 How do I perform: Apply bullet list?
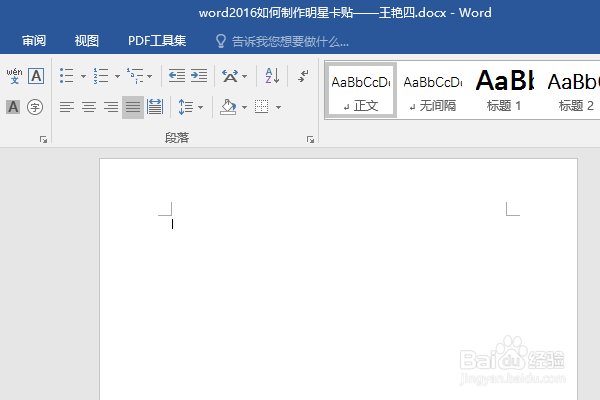click(x=67, y=76)
